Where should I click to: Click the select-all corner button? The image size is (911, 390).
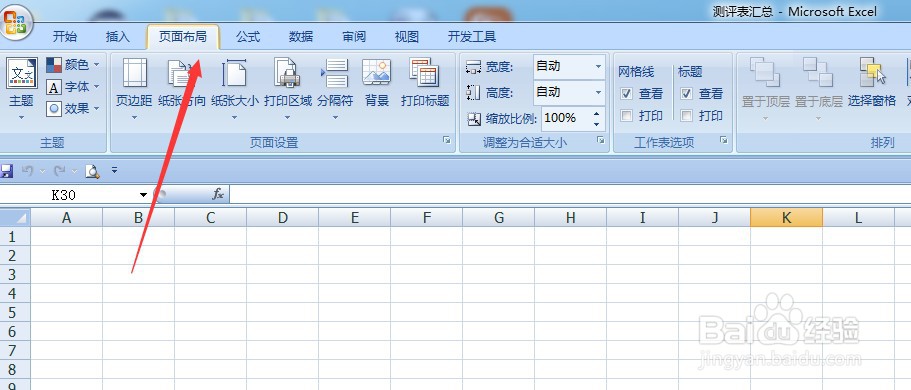[15, 218]
